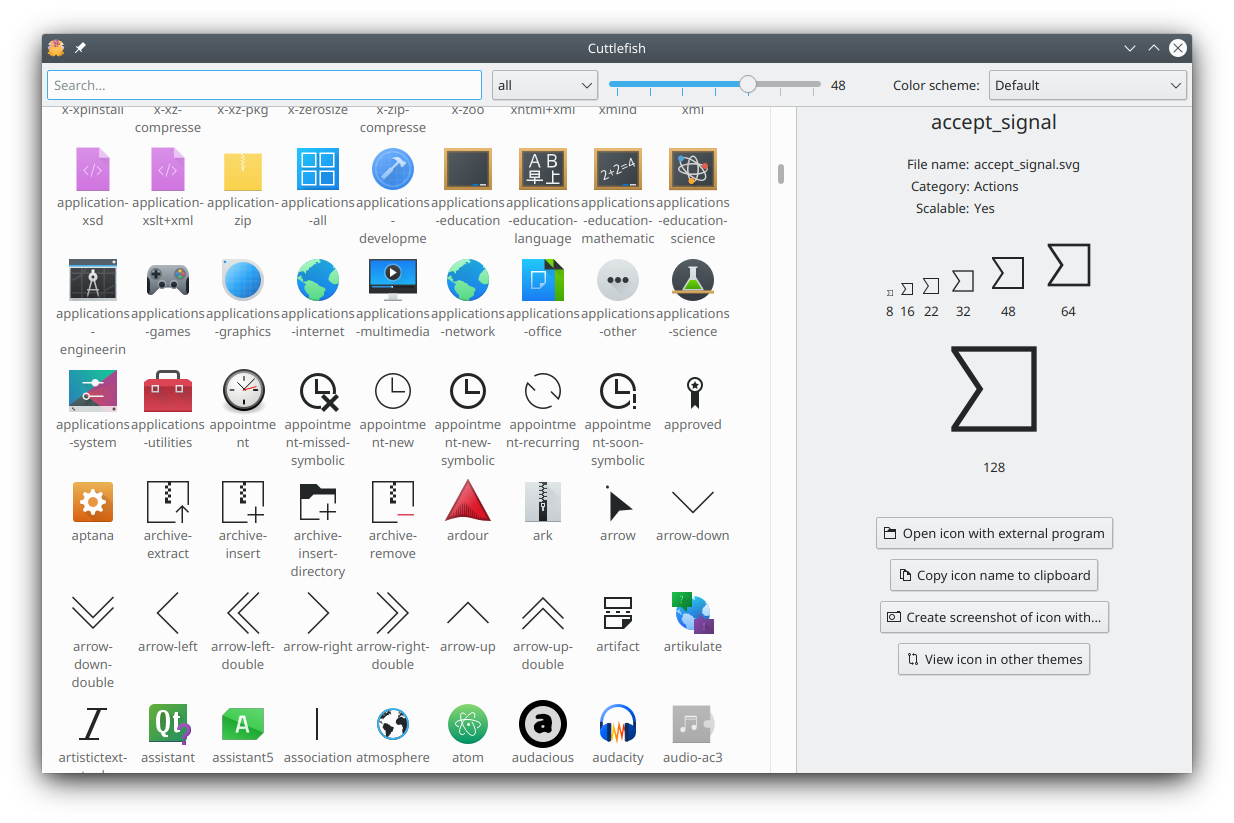Select the approved star badge icon
Screen dimensions: 1234x823
coord(693,391)
